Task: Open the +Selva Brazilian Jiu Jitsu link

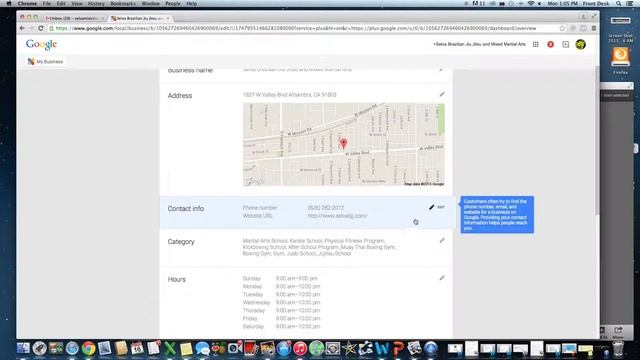Action: pos(479,44)
